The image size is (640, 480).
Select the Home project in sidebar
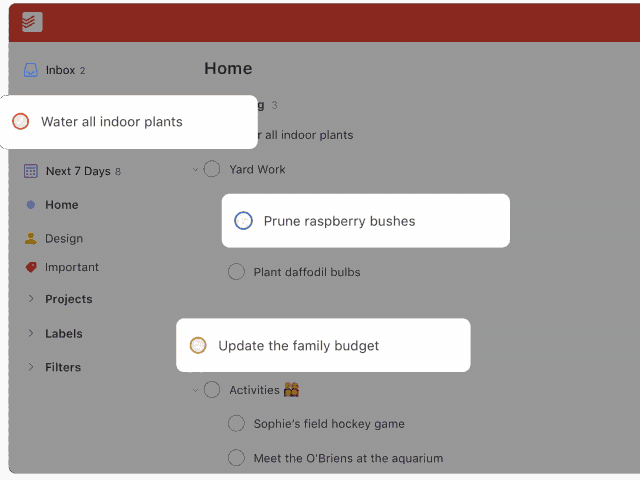pyautogui.click(x=62, y=204)
